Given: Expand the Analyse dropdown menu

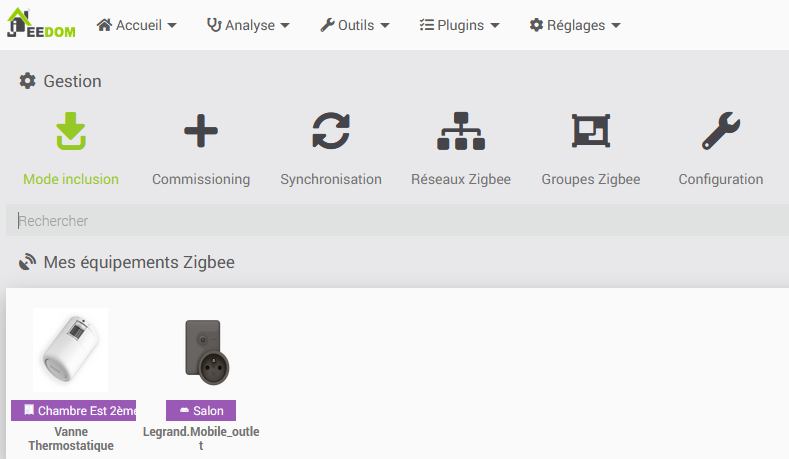Looking at the screenshot, I should tap(248, 25).
